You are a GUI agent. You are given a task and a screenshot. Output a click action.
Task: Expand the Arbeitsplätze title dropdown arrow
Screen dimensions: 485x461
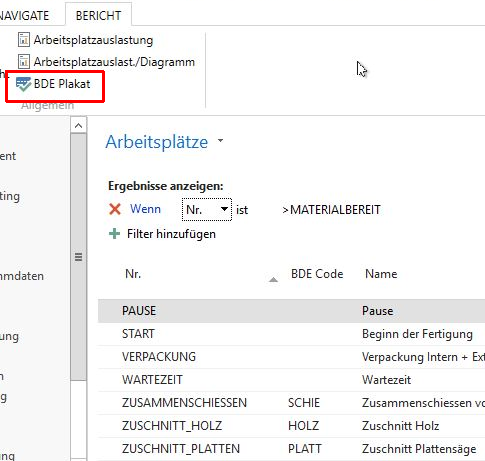220,140
